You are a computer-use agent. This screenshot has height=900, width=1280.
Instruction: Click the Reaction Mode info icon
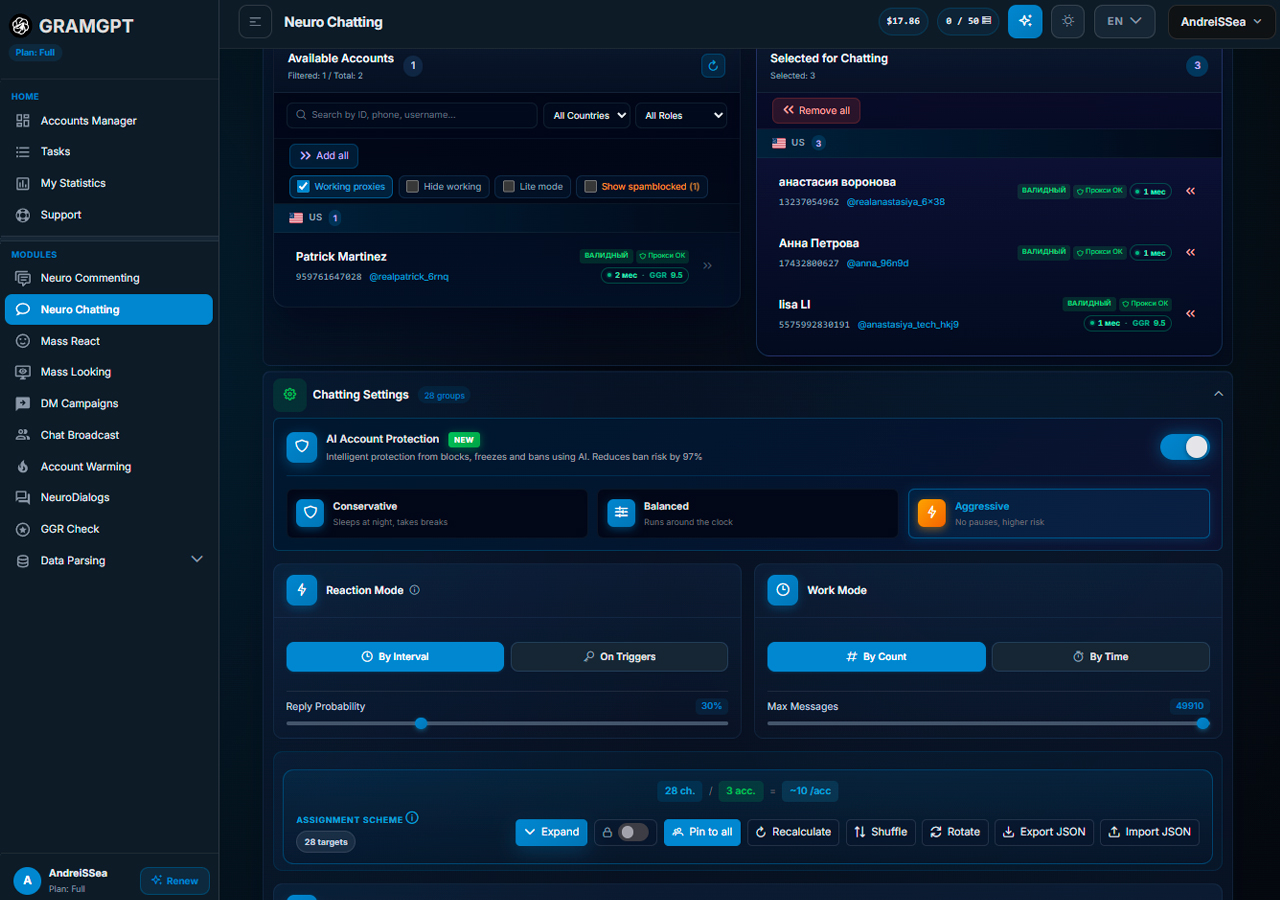click(x=415, y=590)
